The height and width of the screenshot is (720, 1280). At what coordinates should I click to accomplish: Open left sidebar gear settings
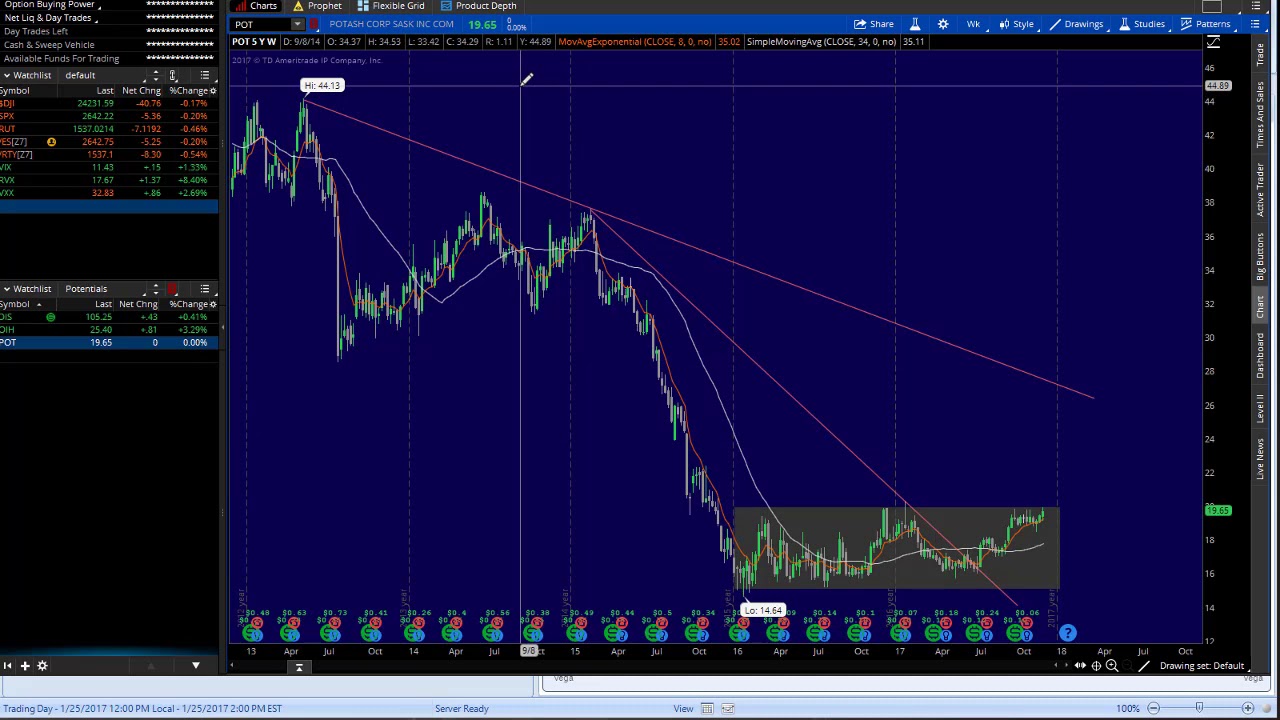coord(42,666)
